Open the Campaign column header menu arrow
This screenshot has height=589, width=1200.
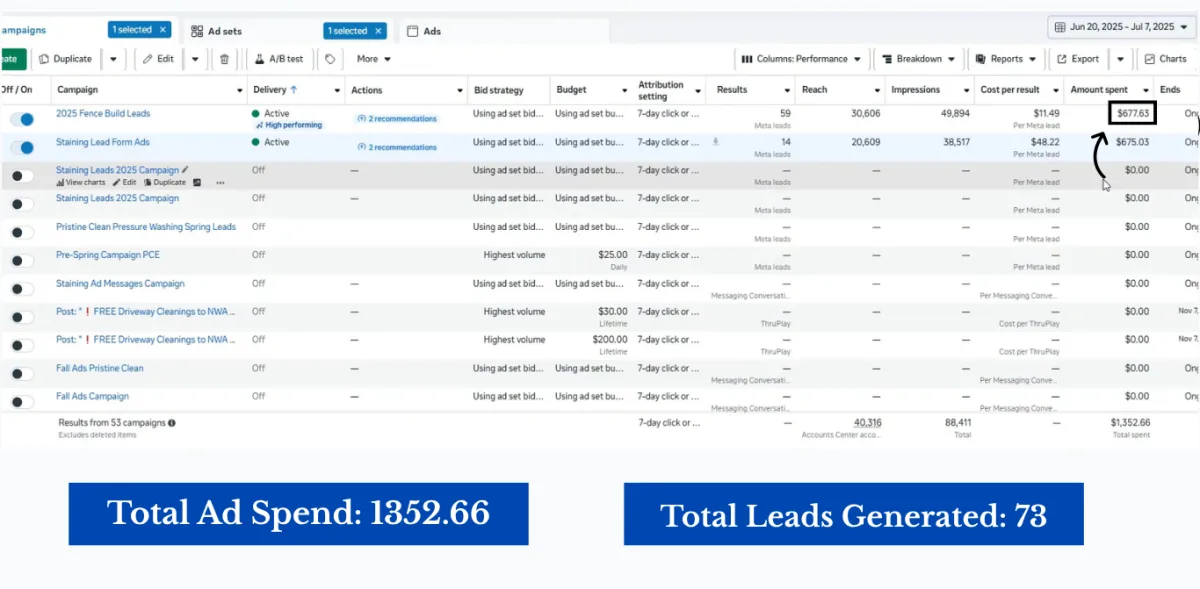click(240, 90)
